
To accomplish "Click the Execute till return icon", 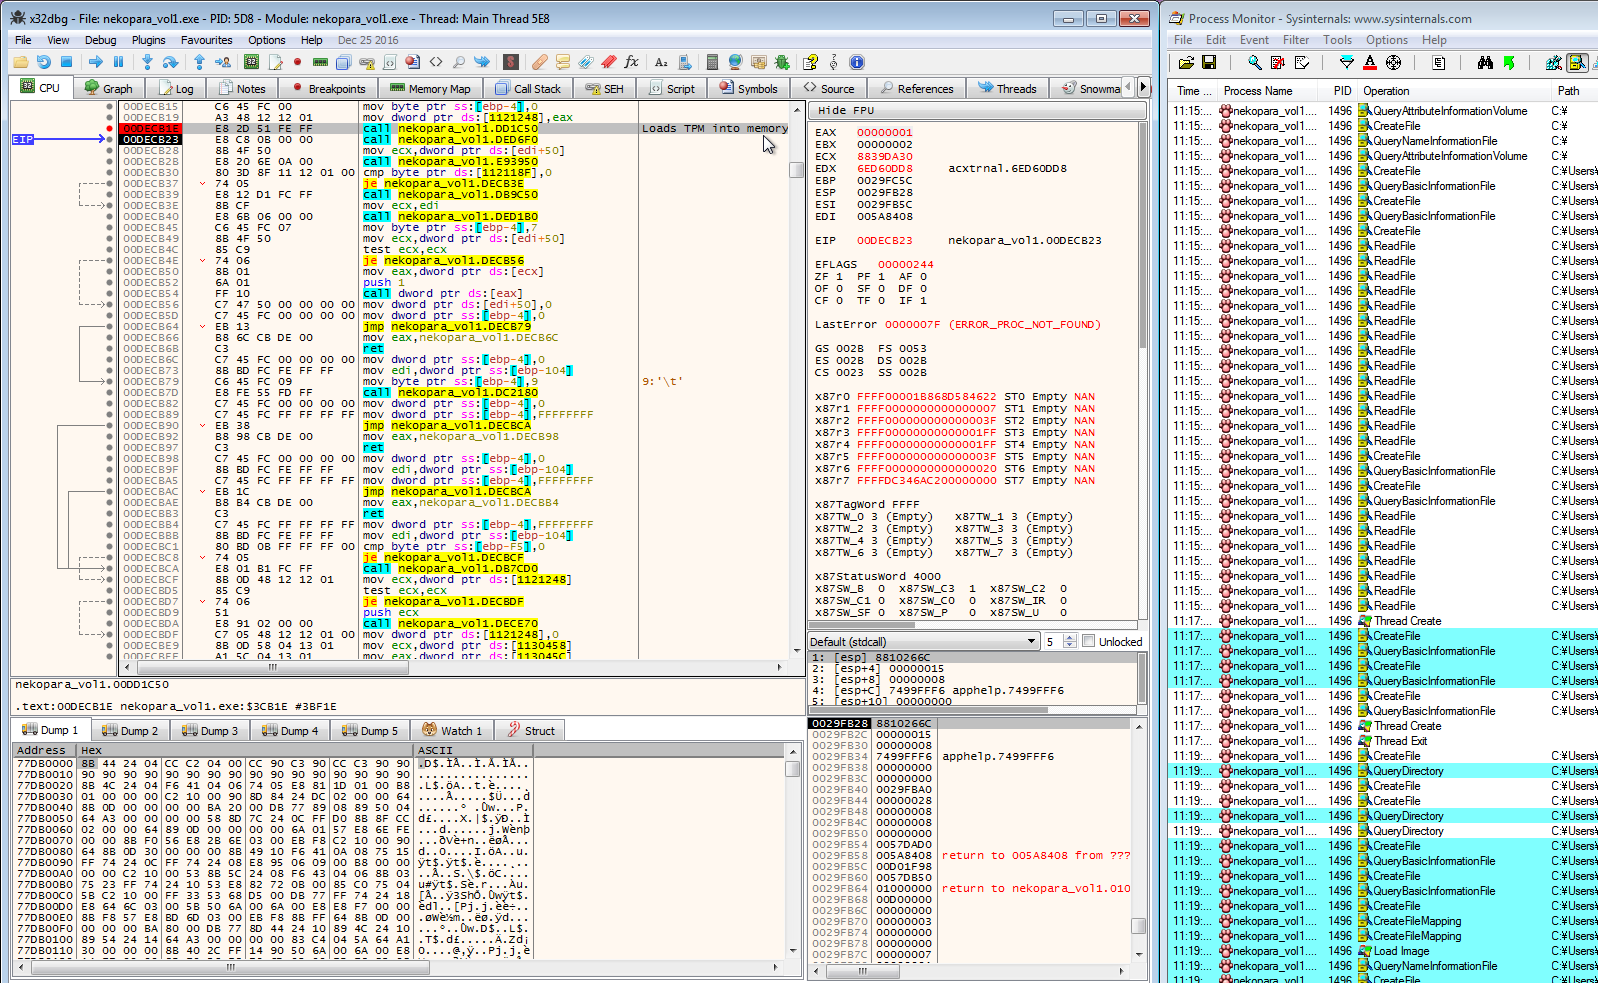I will [x=199, y=62].
